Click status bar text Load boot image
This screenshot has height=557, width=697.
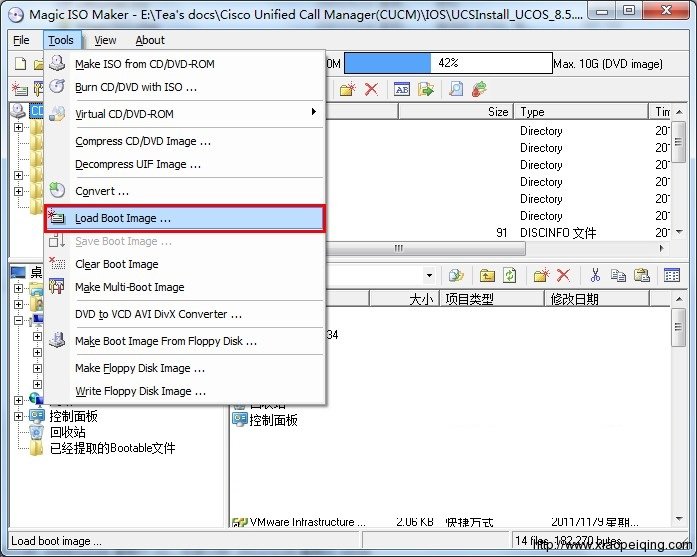pos(56,541)
